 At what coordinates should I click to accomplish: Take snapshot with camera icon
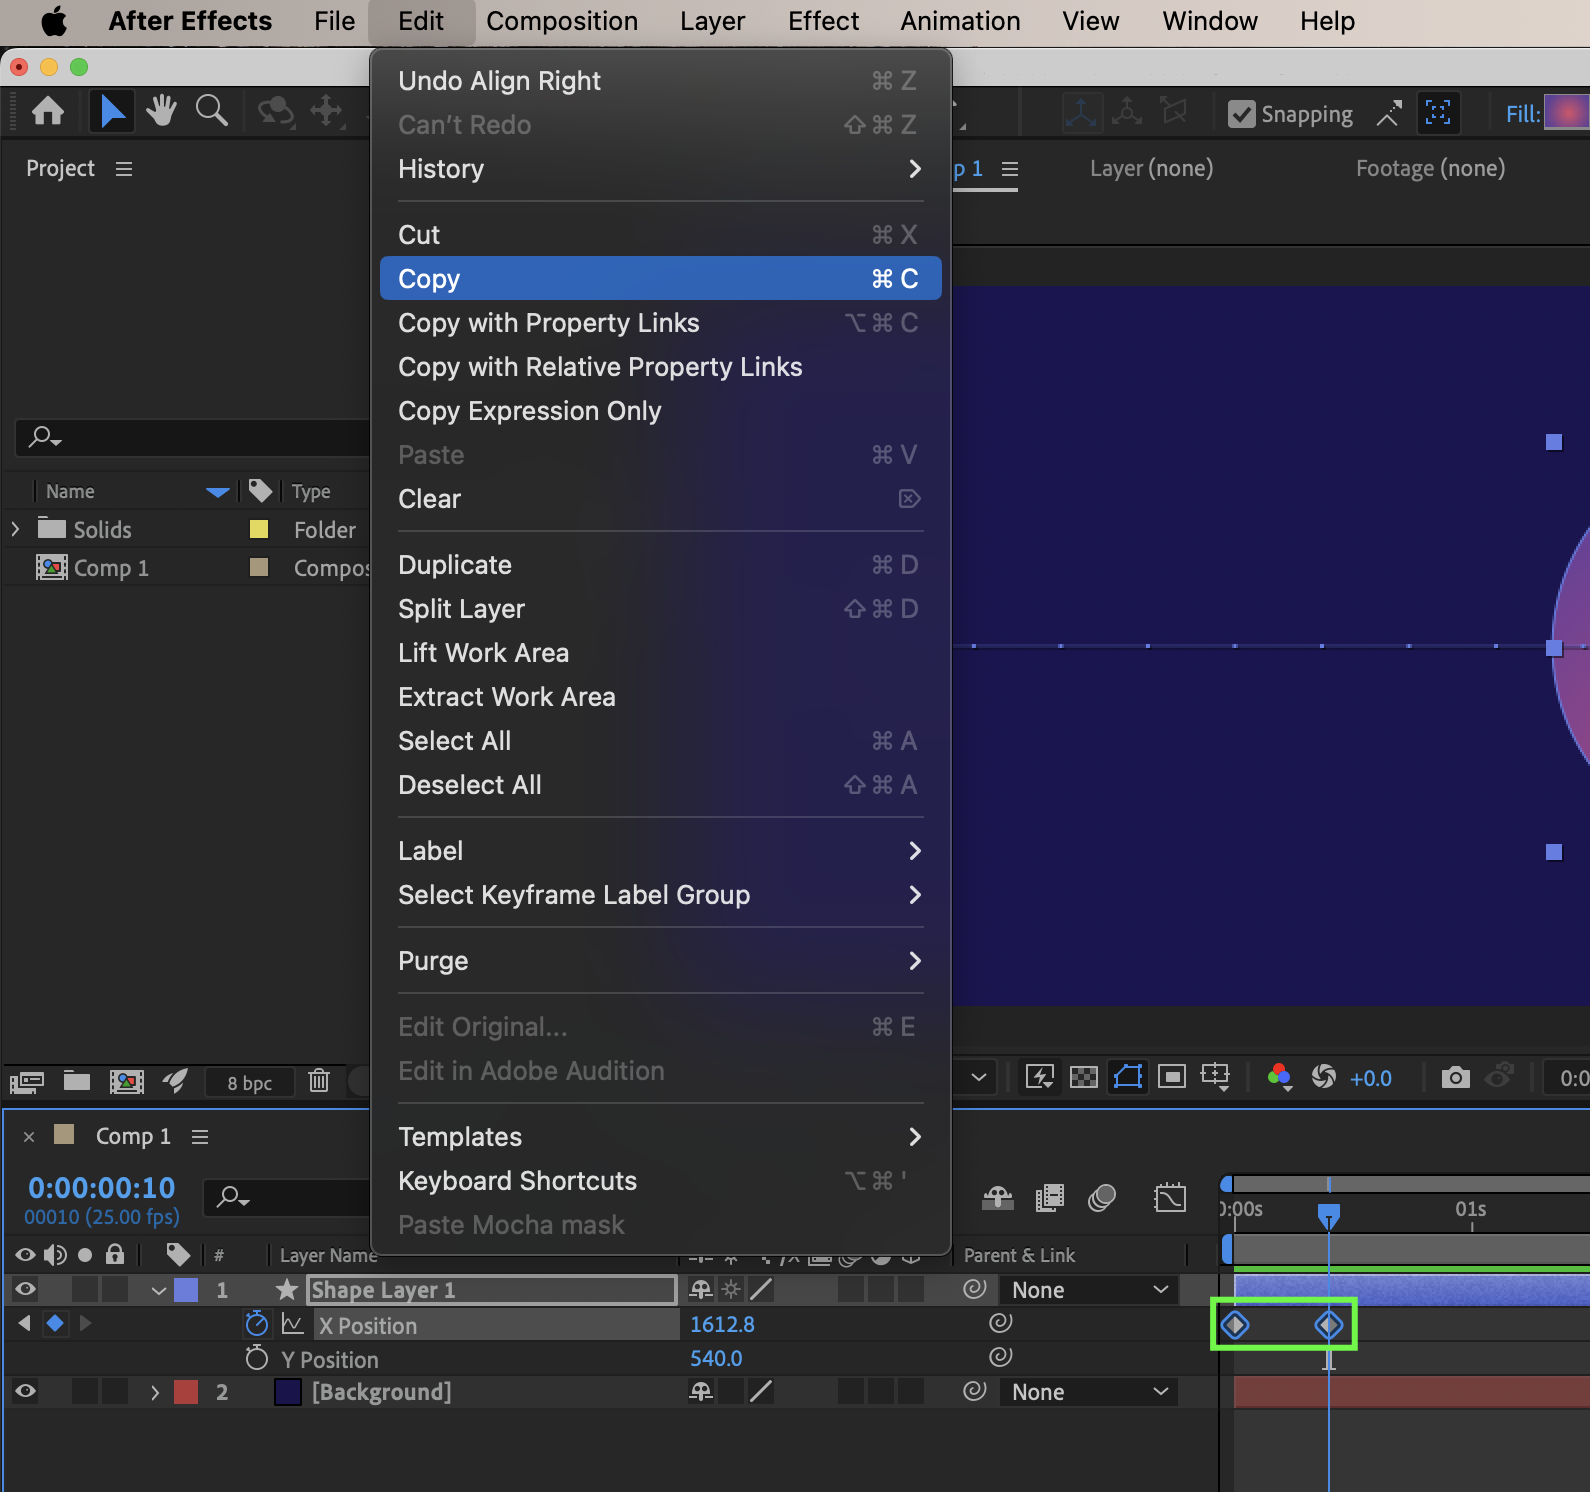tap(1455, 1077)
